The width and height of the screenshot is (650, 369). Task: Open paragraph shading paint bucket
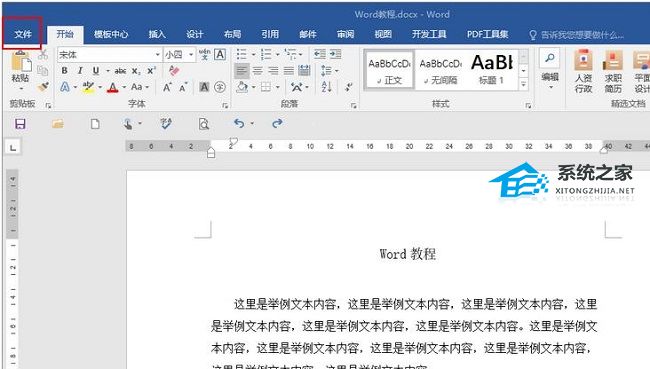point(242,87)
